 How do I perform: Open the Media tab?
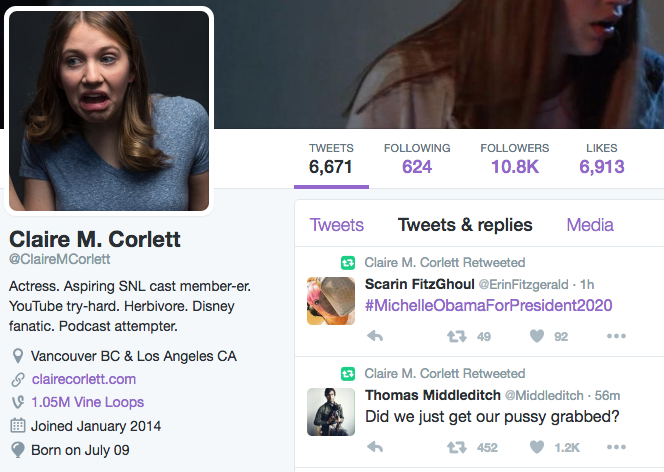coord(590,225)
